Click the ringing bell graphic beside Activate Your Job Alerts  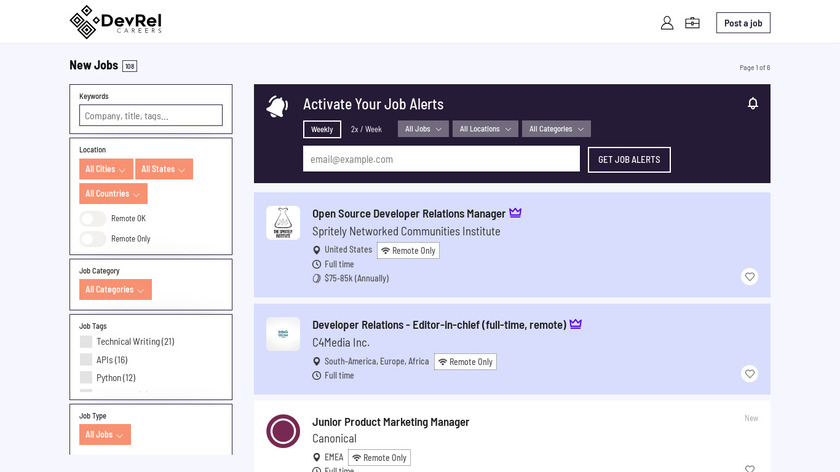click(x=278, y=107)
